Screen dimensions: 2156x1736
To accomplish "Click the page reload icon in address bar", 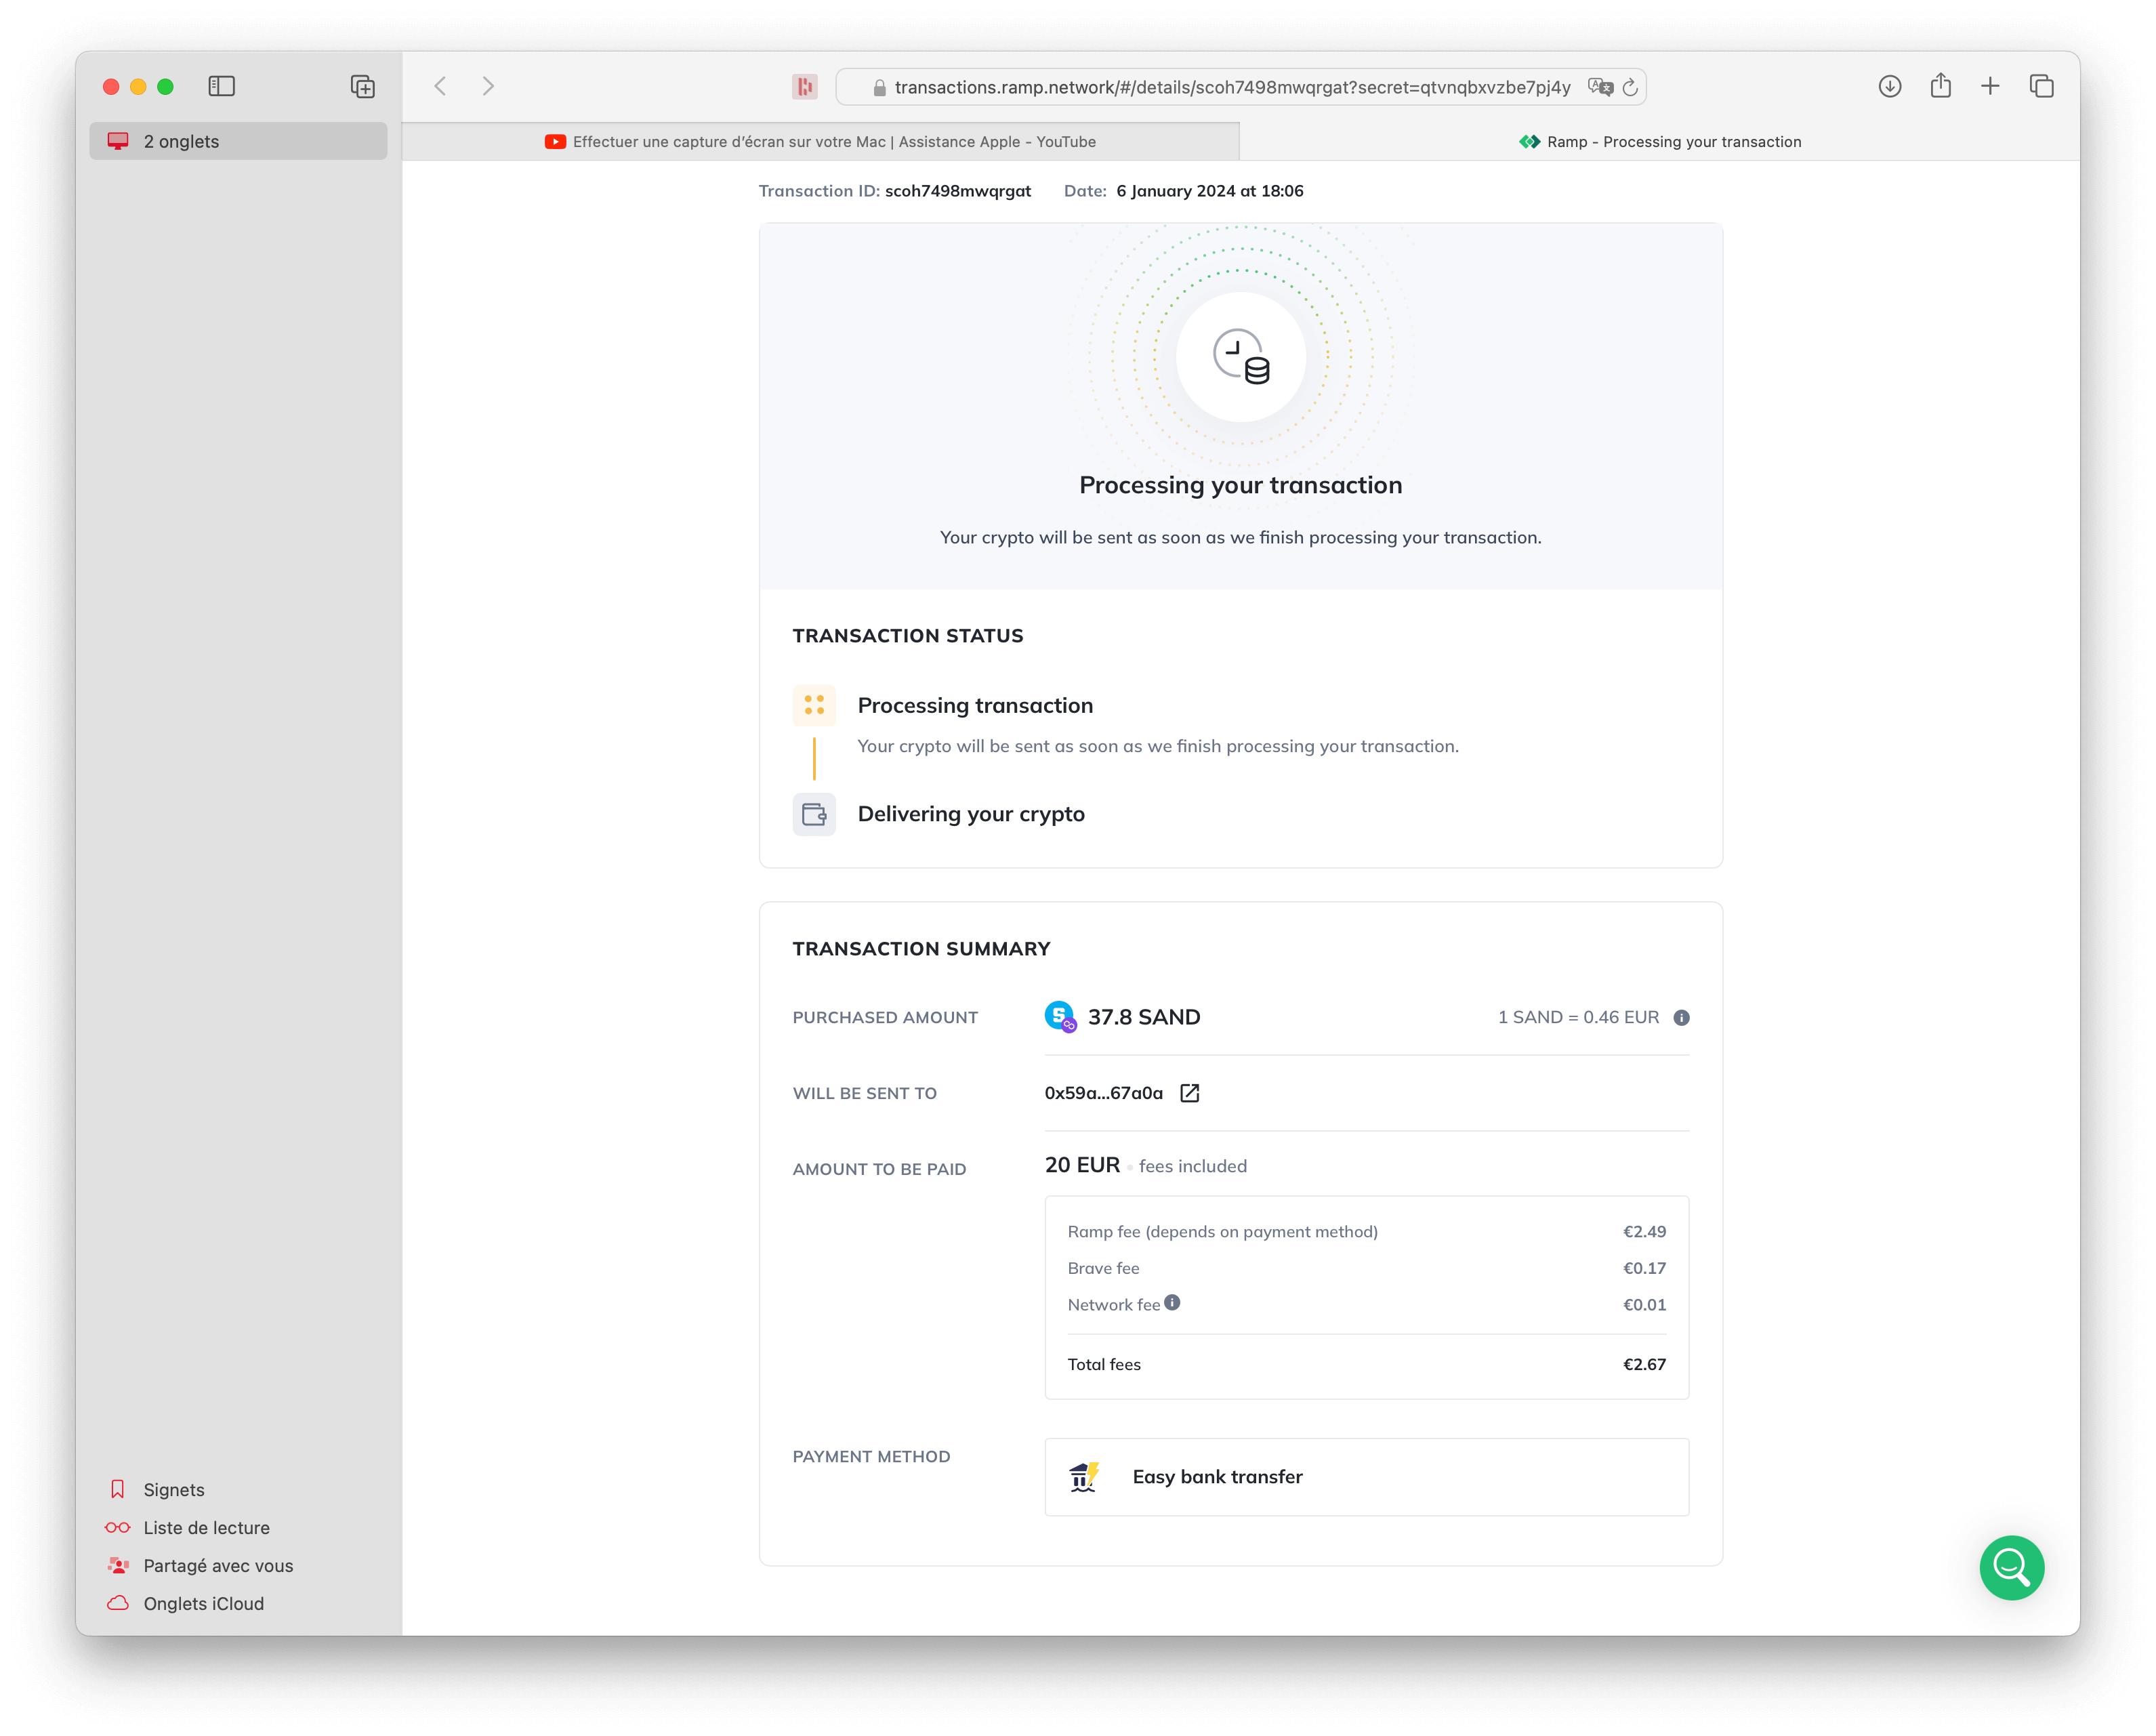I will [x=1629, y=87].
